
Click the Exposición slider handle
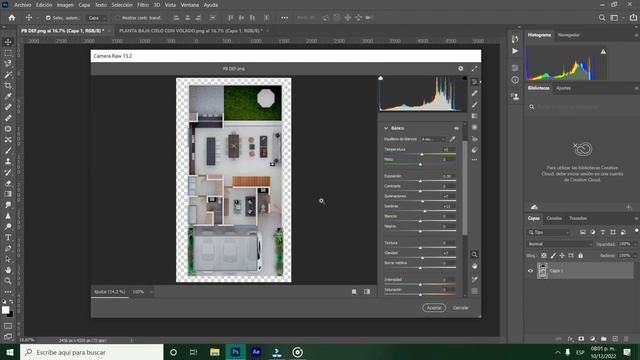(420, 181)
